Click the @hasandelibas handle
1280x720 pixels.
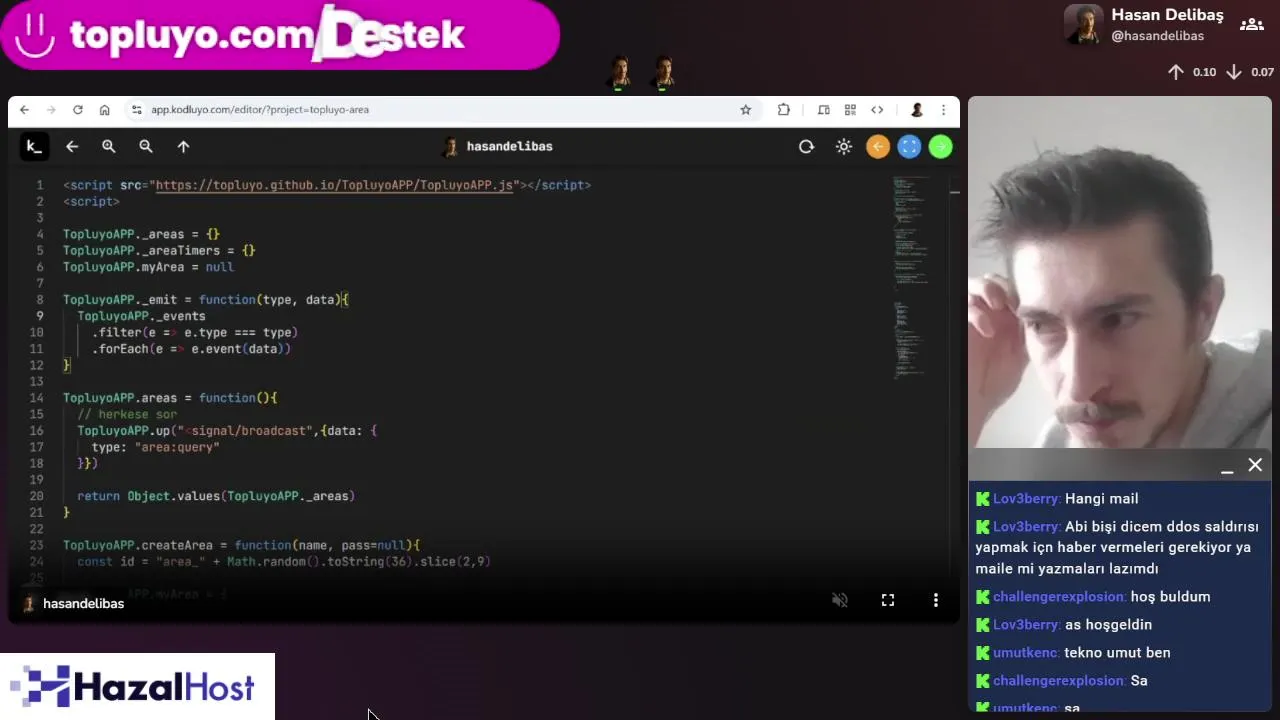[1157, 36]
